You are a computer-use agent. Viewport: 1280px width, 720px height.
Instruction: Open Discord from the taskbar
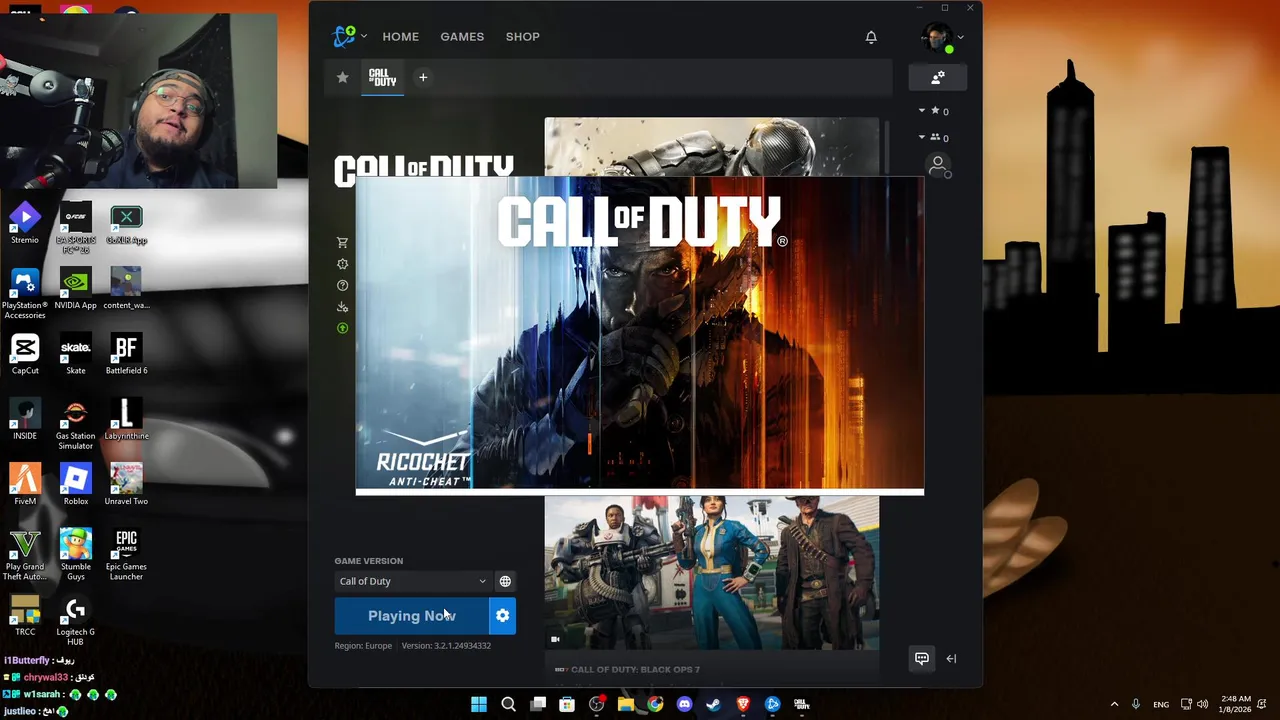pos(684,704)
